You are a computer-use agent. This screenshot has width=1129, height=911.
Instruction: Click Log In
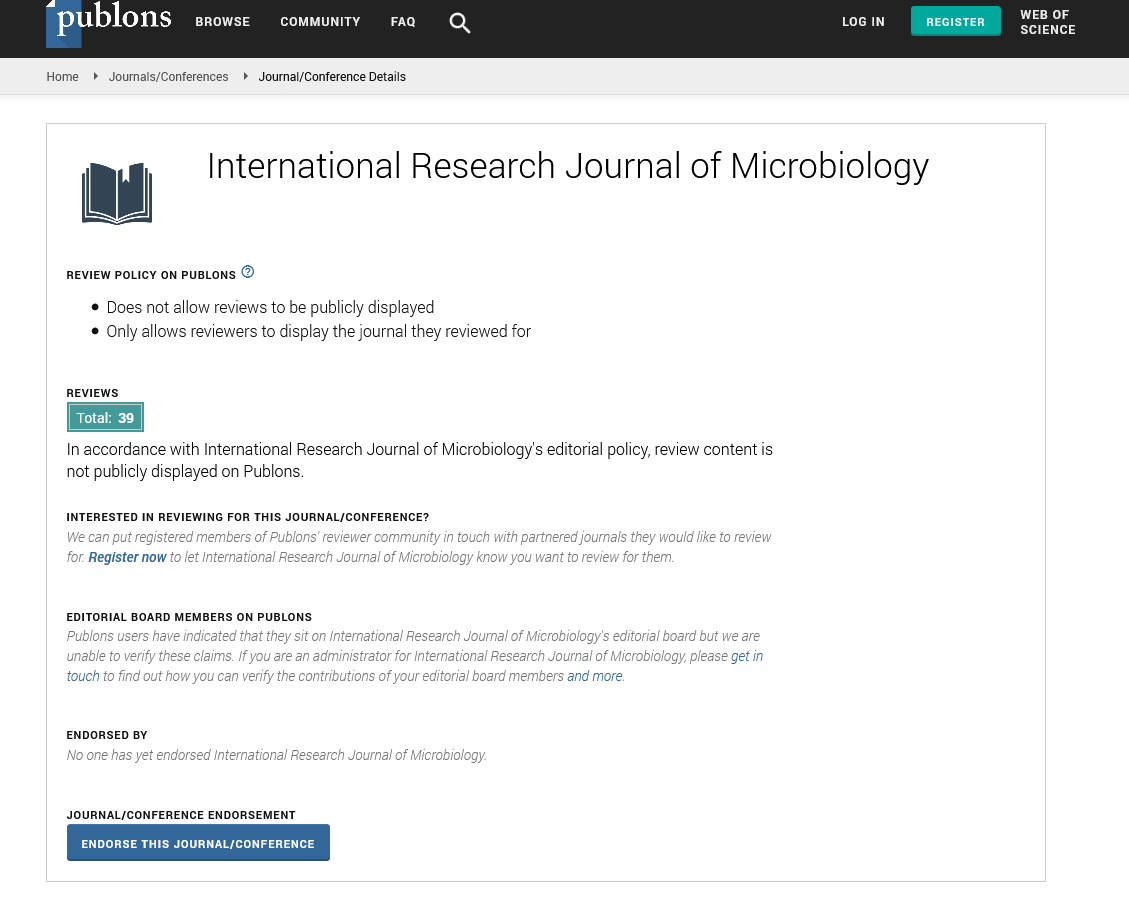(x=863, y=22)
